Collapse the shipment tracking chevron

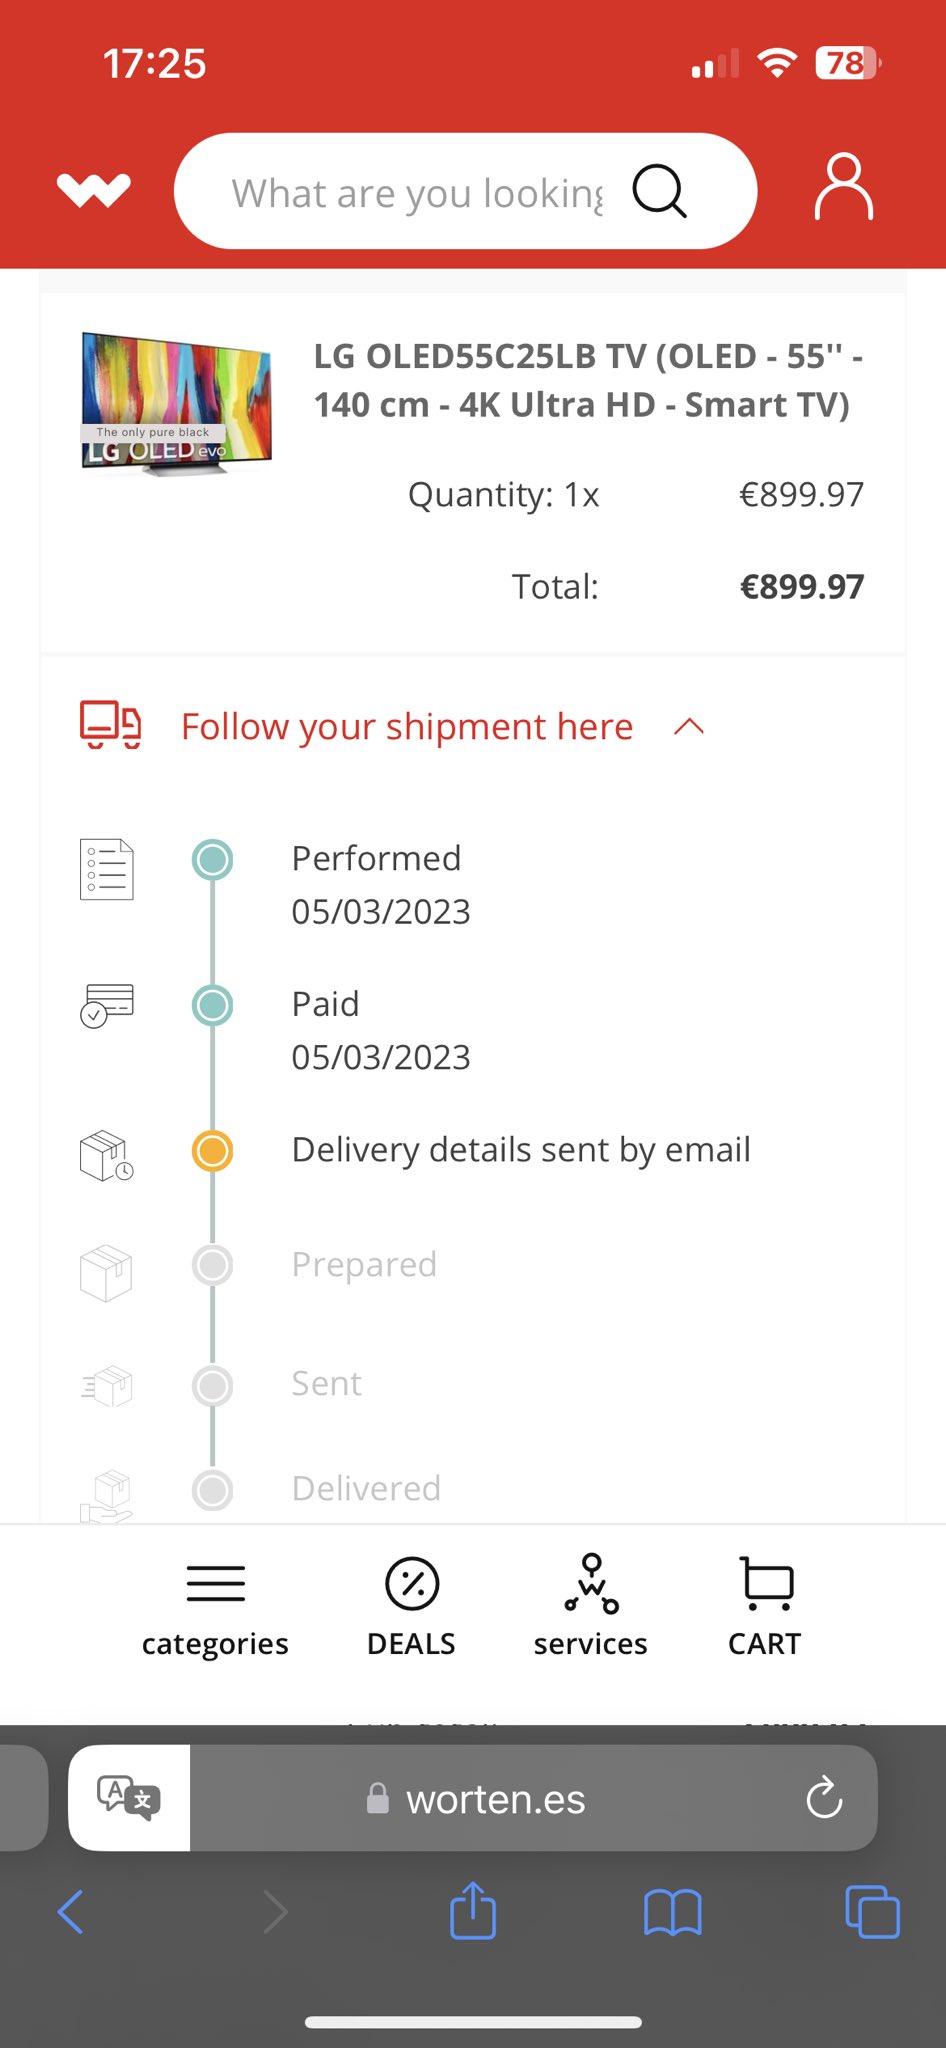[689, 727]
